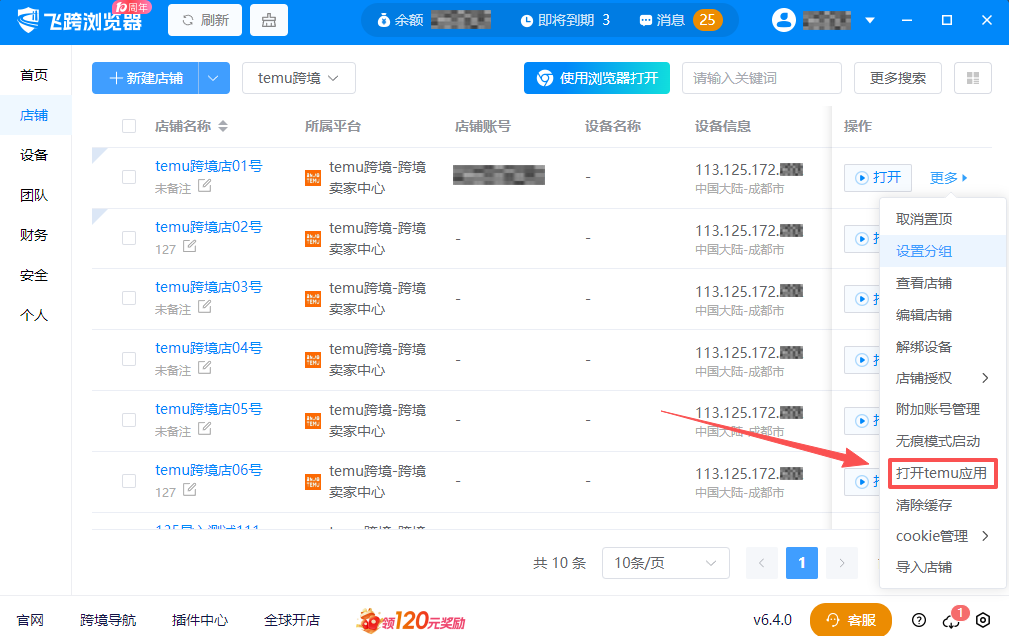The width and height of the screenshot is (1009, 636).
Task: Open the 10条/页 page size dropdown
Action: 665,563
